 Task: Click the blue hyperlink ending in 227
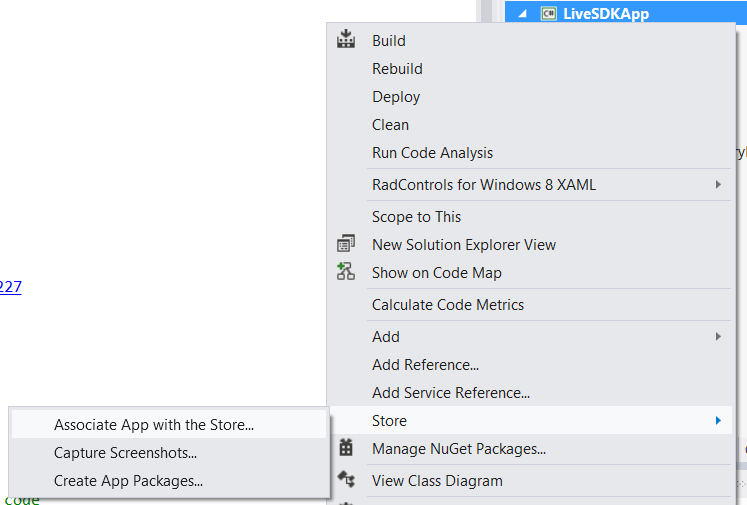pyautogui.click(x=10, y=287)
